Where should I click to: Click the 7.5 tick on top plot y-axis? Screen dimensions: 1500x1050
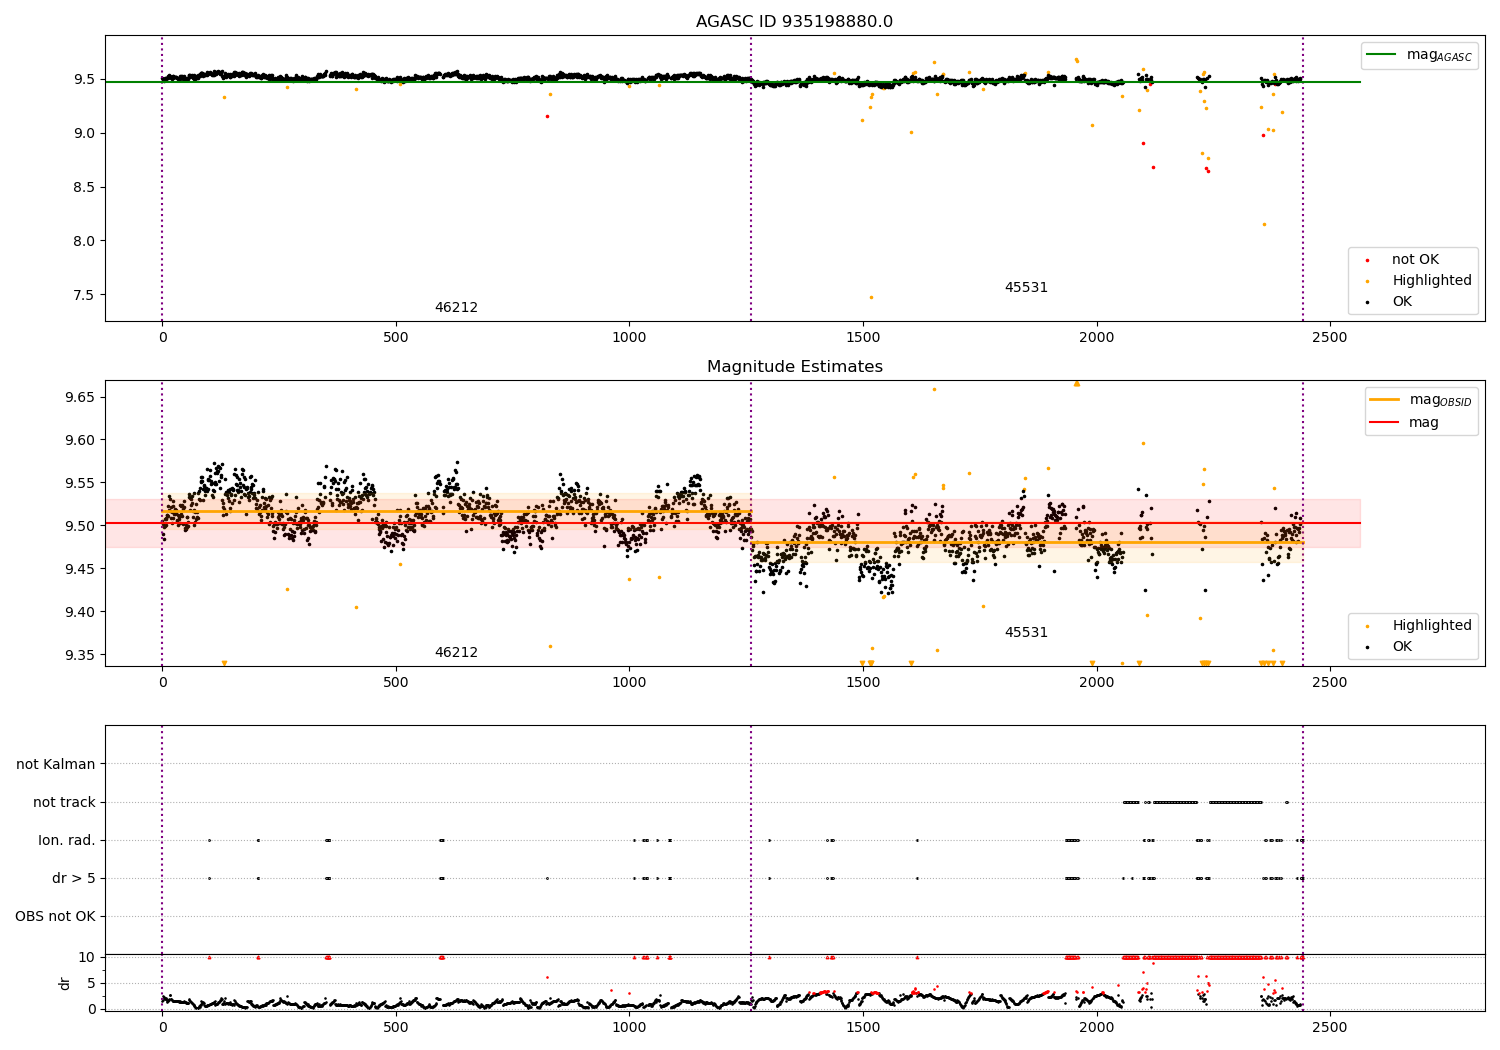[x=85, y=295]
